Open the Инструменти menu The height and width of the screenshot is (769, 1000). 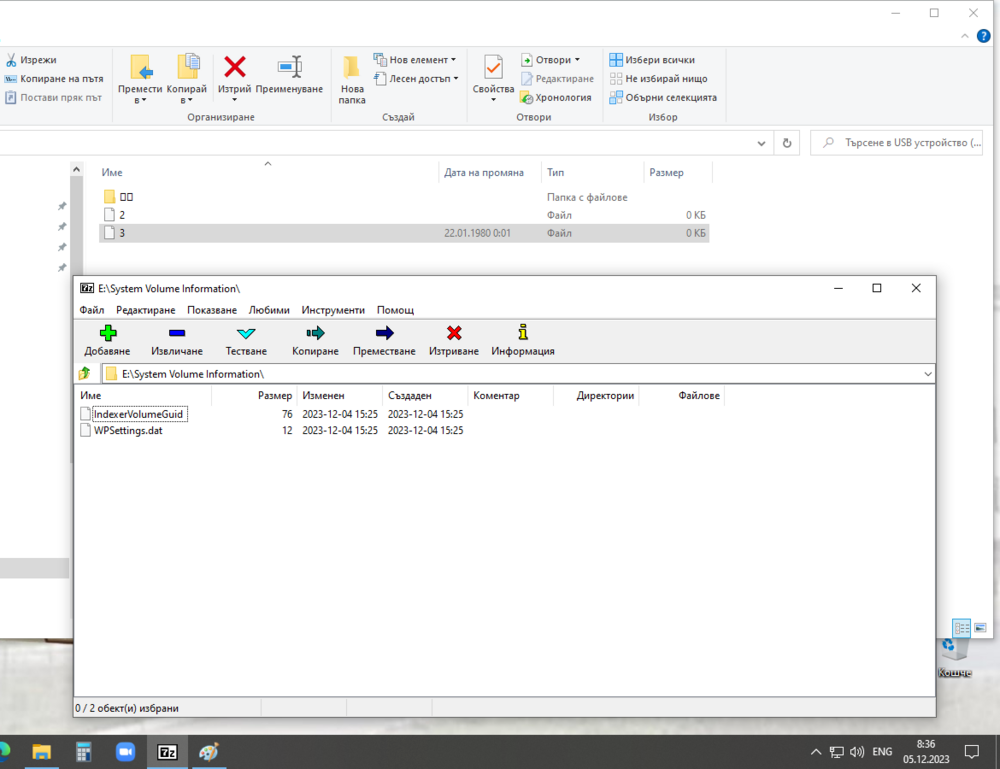tap(333, 310)
